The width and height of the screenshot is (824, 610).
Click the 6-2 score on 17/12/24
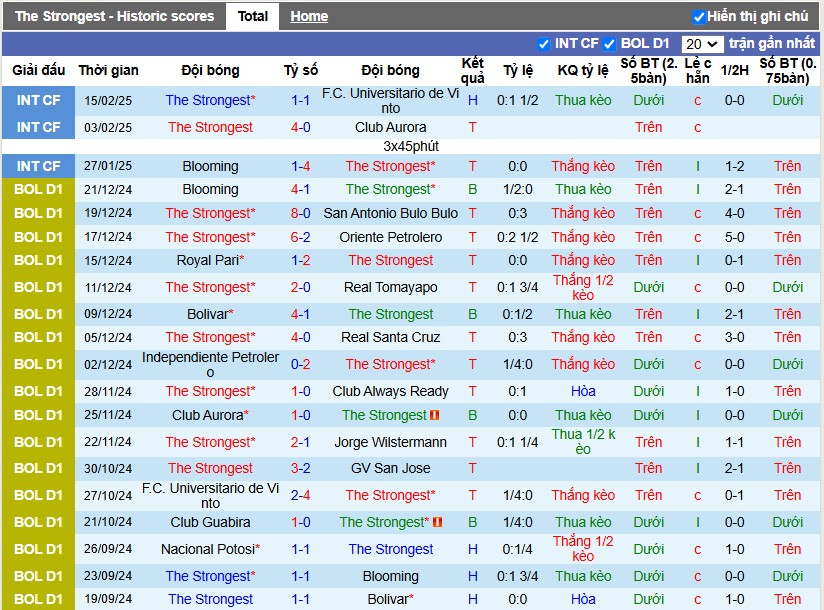tap(301, 237)
